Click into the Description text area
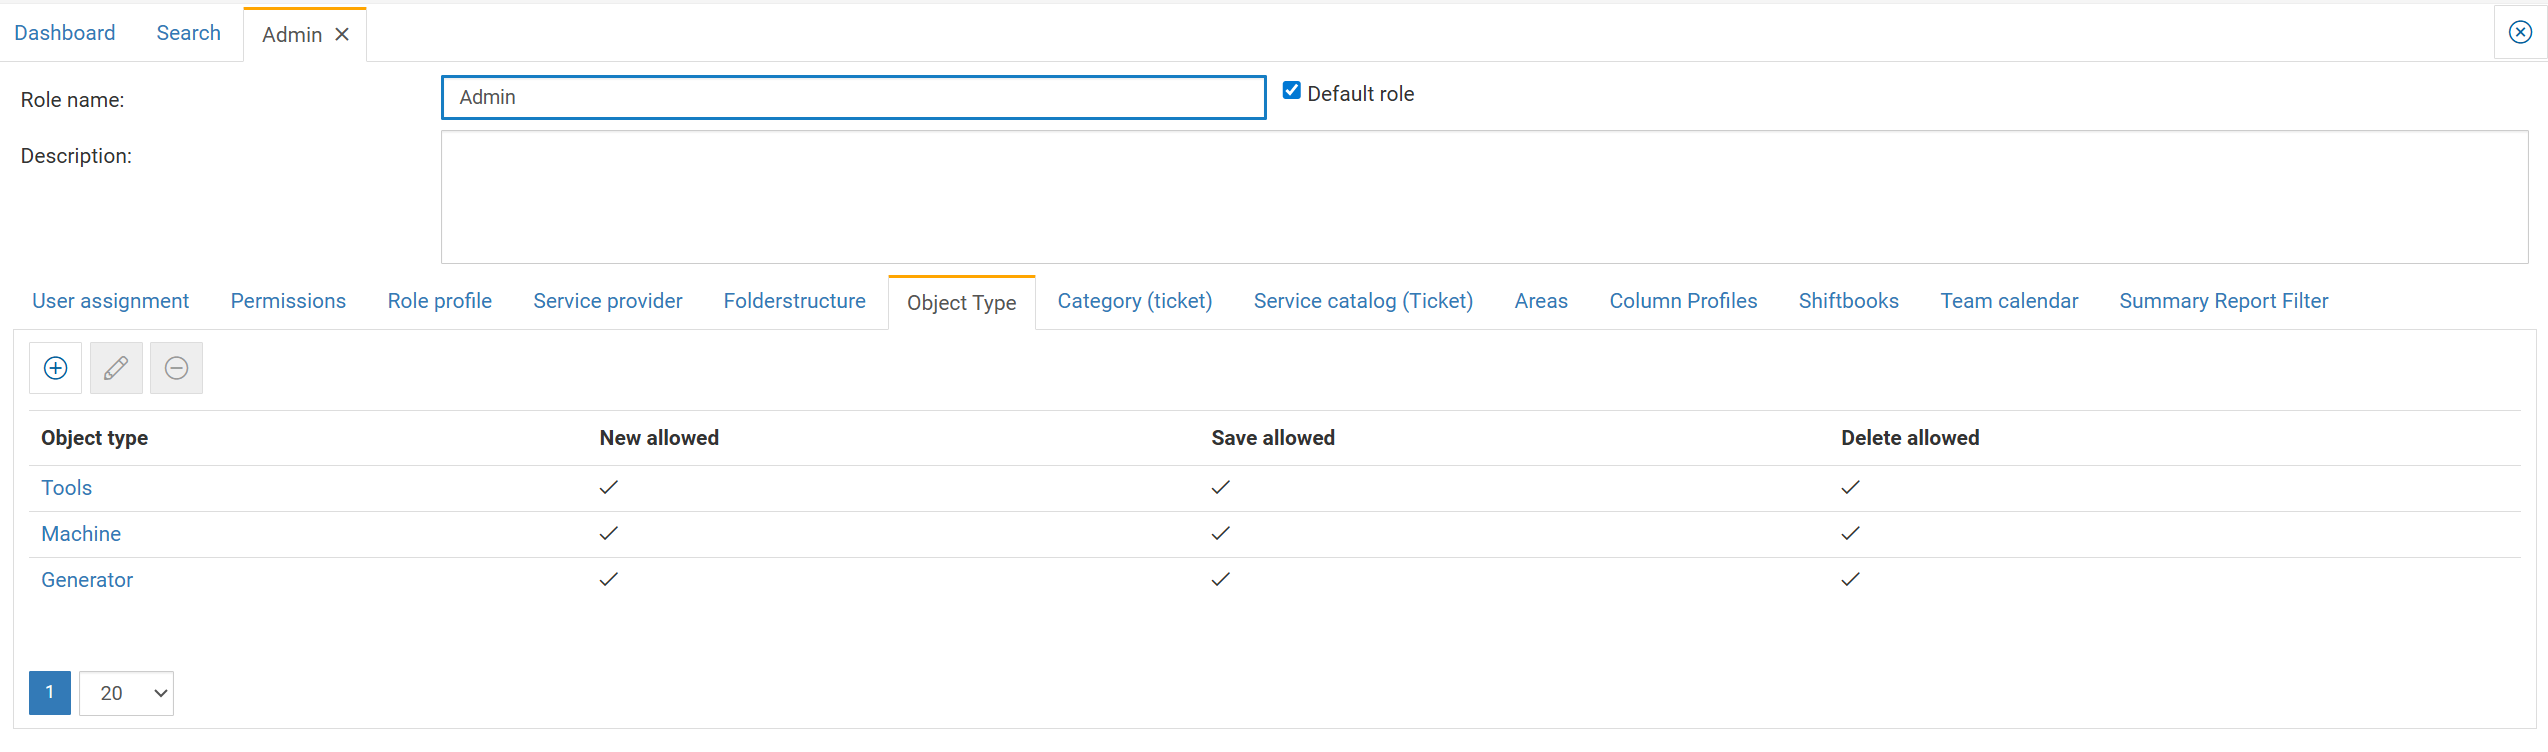 (x=1484, y=197)
